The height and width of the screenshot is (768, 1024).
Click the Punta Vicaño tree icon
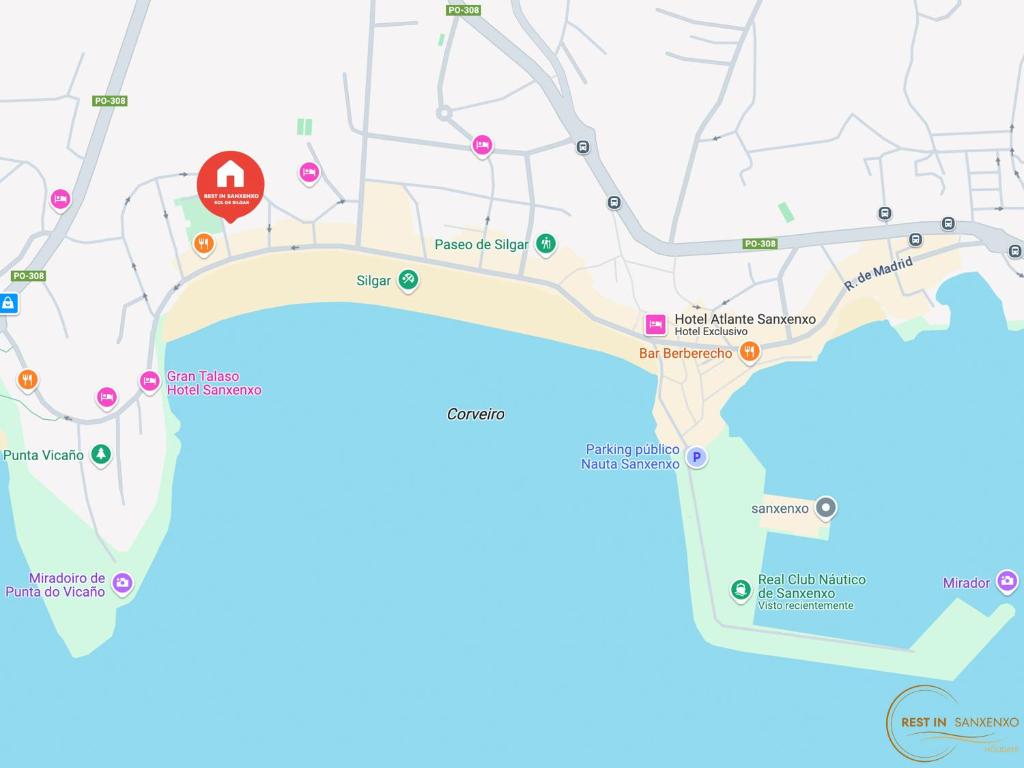click(x=101, y=454)
